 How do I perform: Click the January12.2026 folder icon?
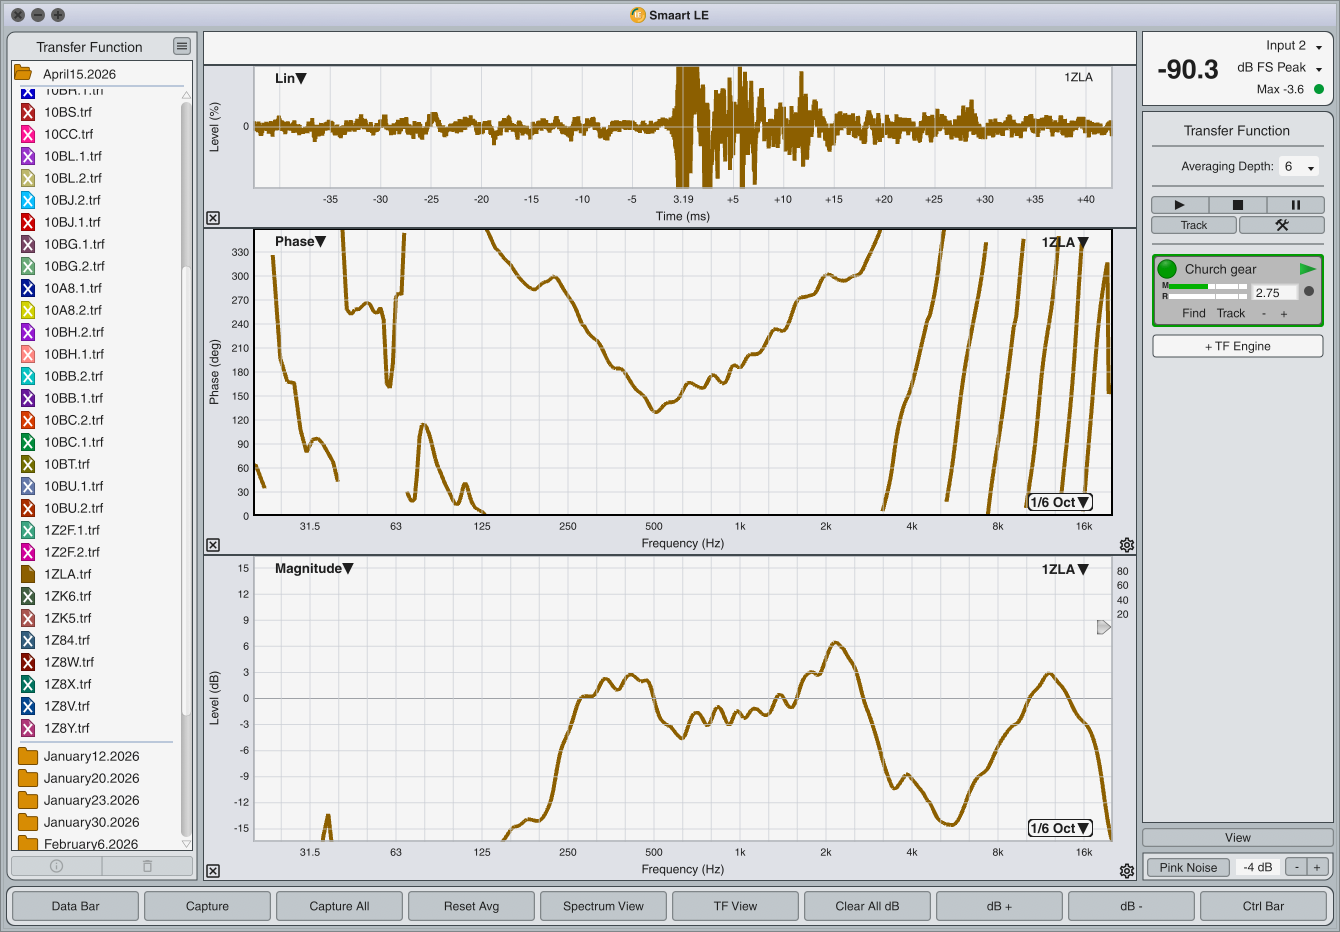click(x=28, y=756)
